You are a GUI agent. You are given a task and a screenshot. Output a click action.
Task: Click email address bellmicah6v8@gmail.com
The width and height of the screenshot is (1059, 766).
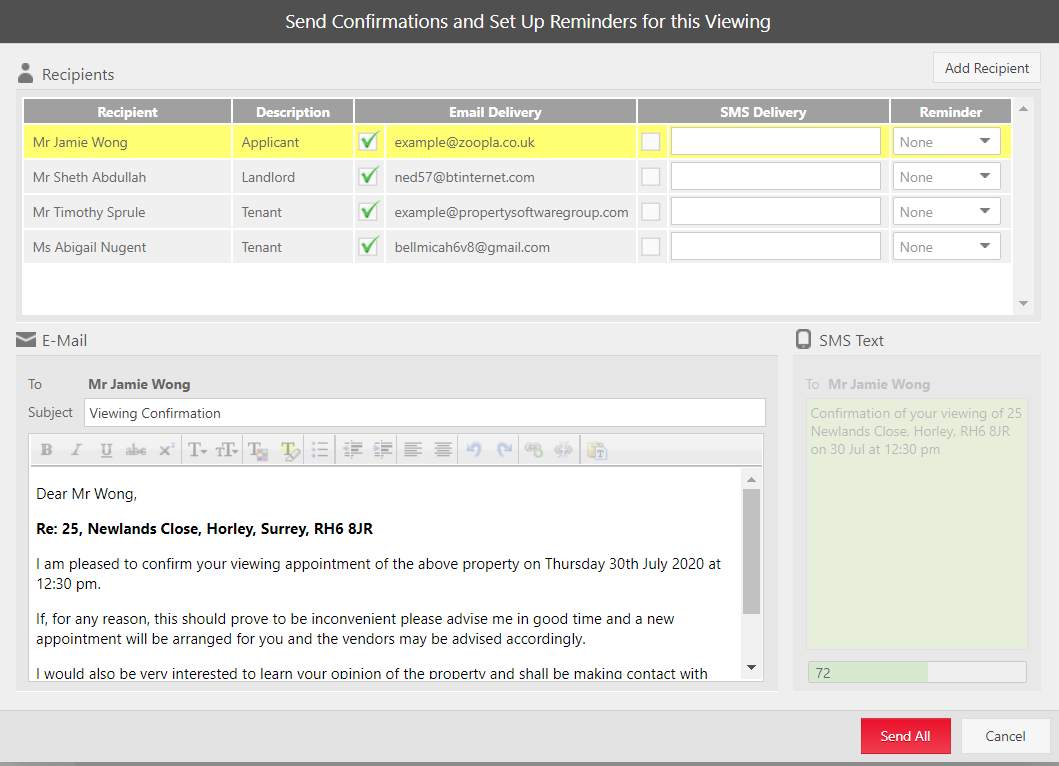coord(472,248)
